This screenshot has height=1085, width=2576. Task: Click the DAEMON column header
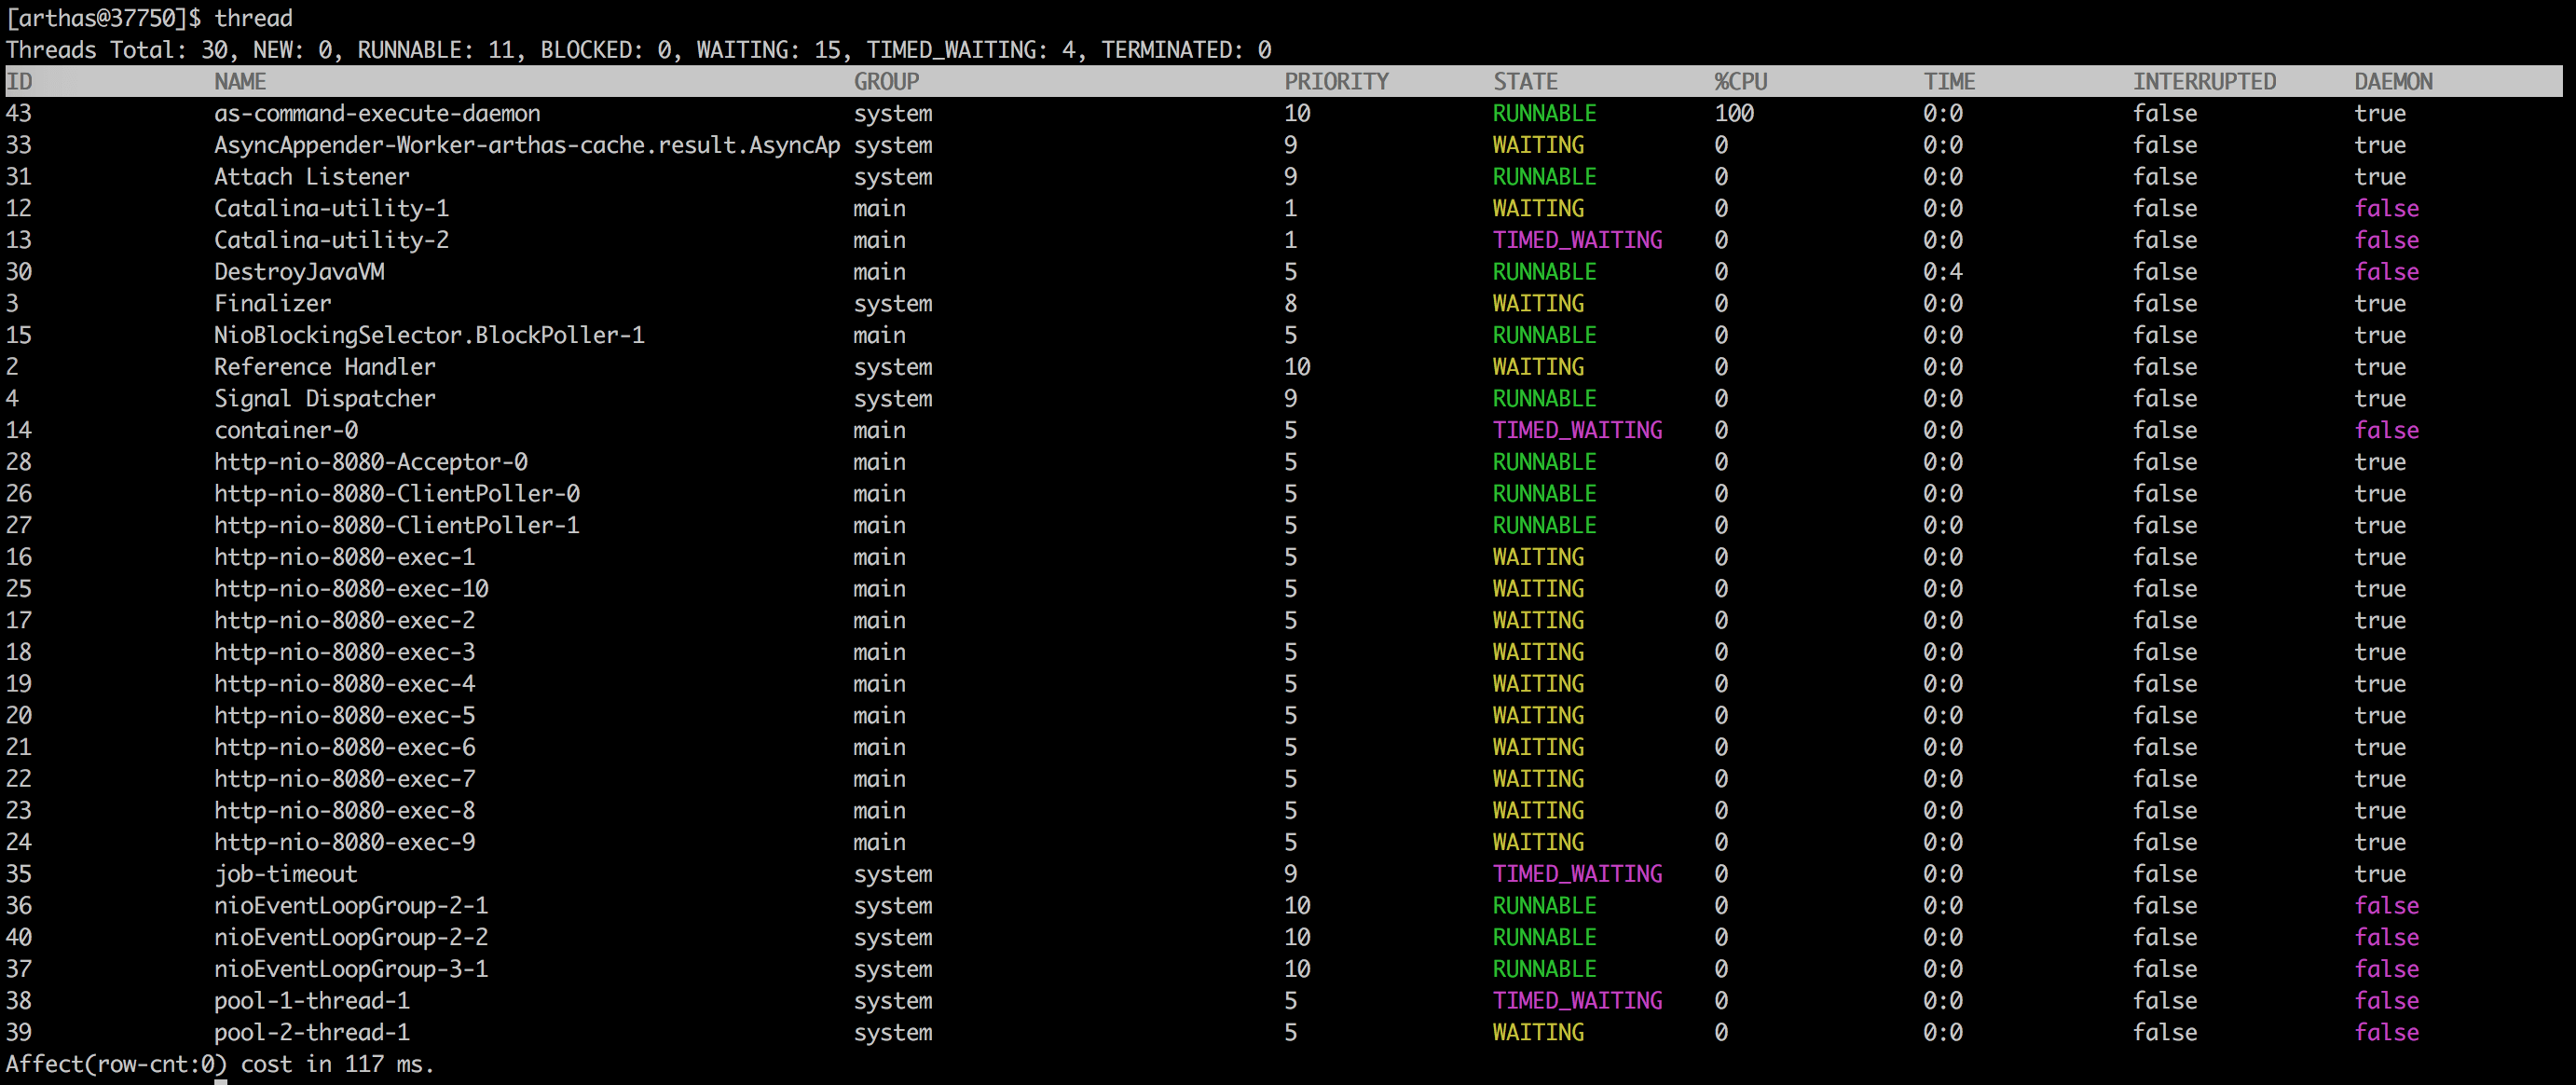(x=2393, y=81)
